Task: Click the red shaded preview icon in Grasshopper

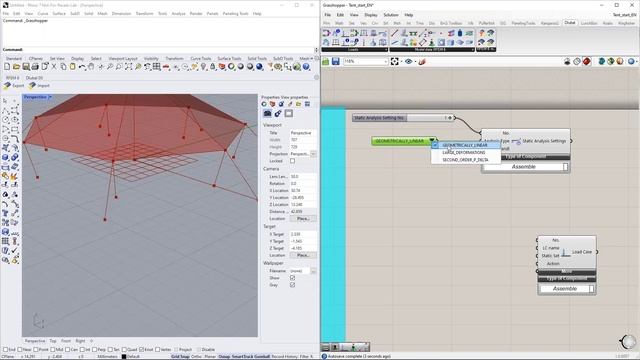Action: point(587,62)
